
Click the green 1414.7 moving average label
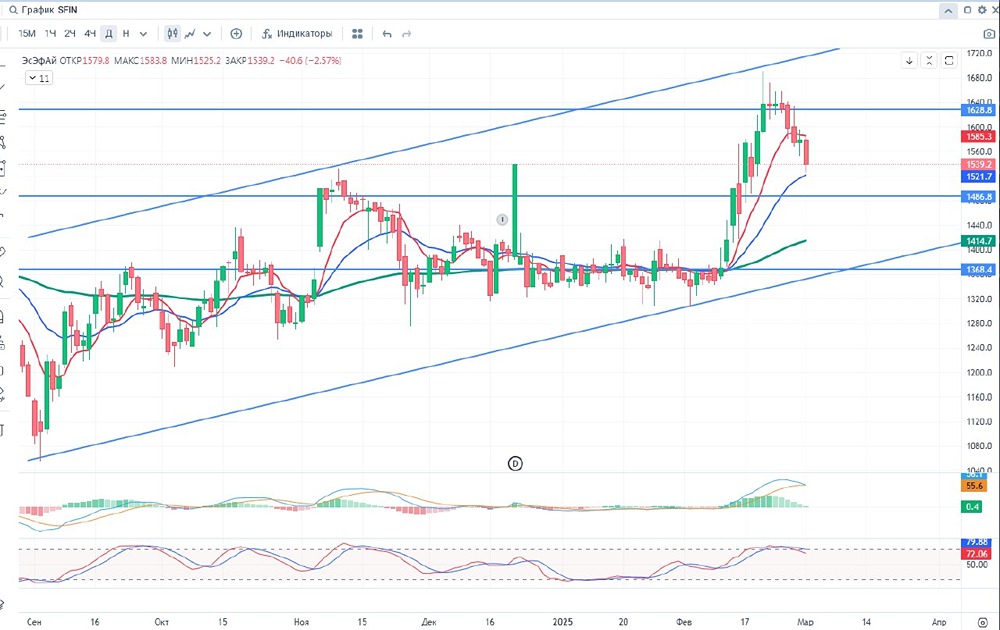click(x=979, y=241)
